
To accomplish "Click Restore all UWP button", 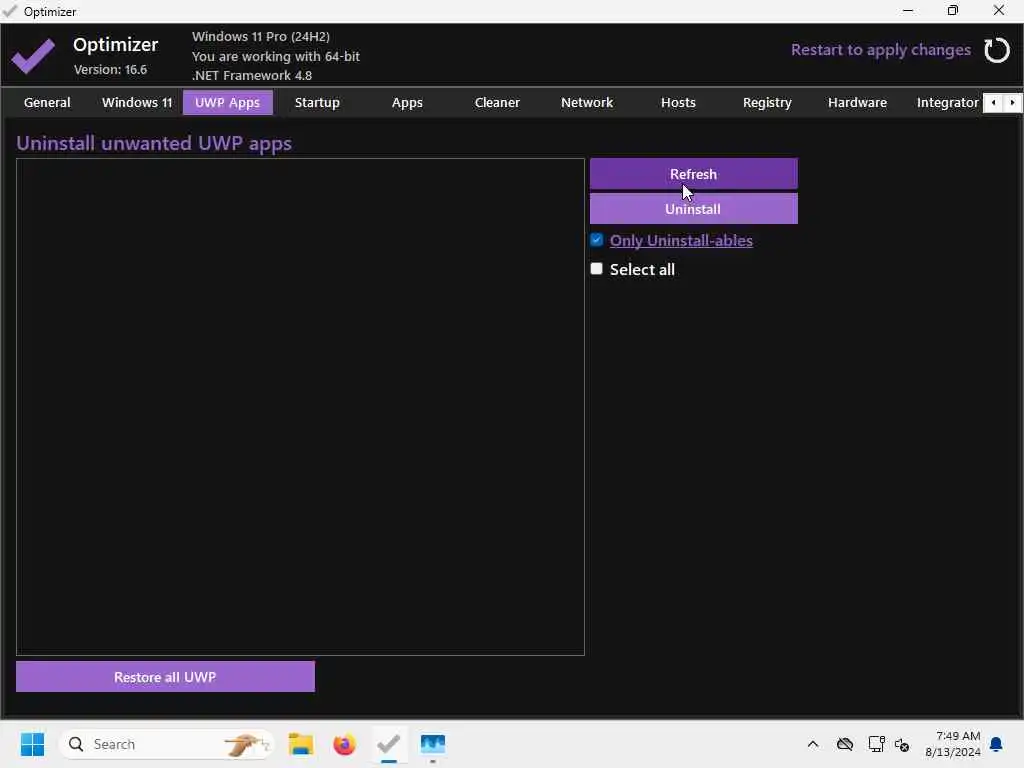I will (x=165, y=677).
